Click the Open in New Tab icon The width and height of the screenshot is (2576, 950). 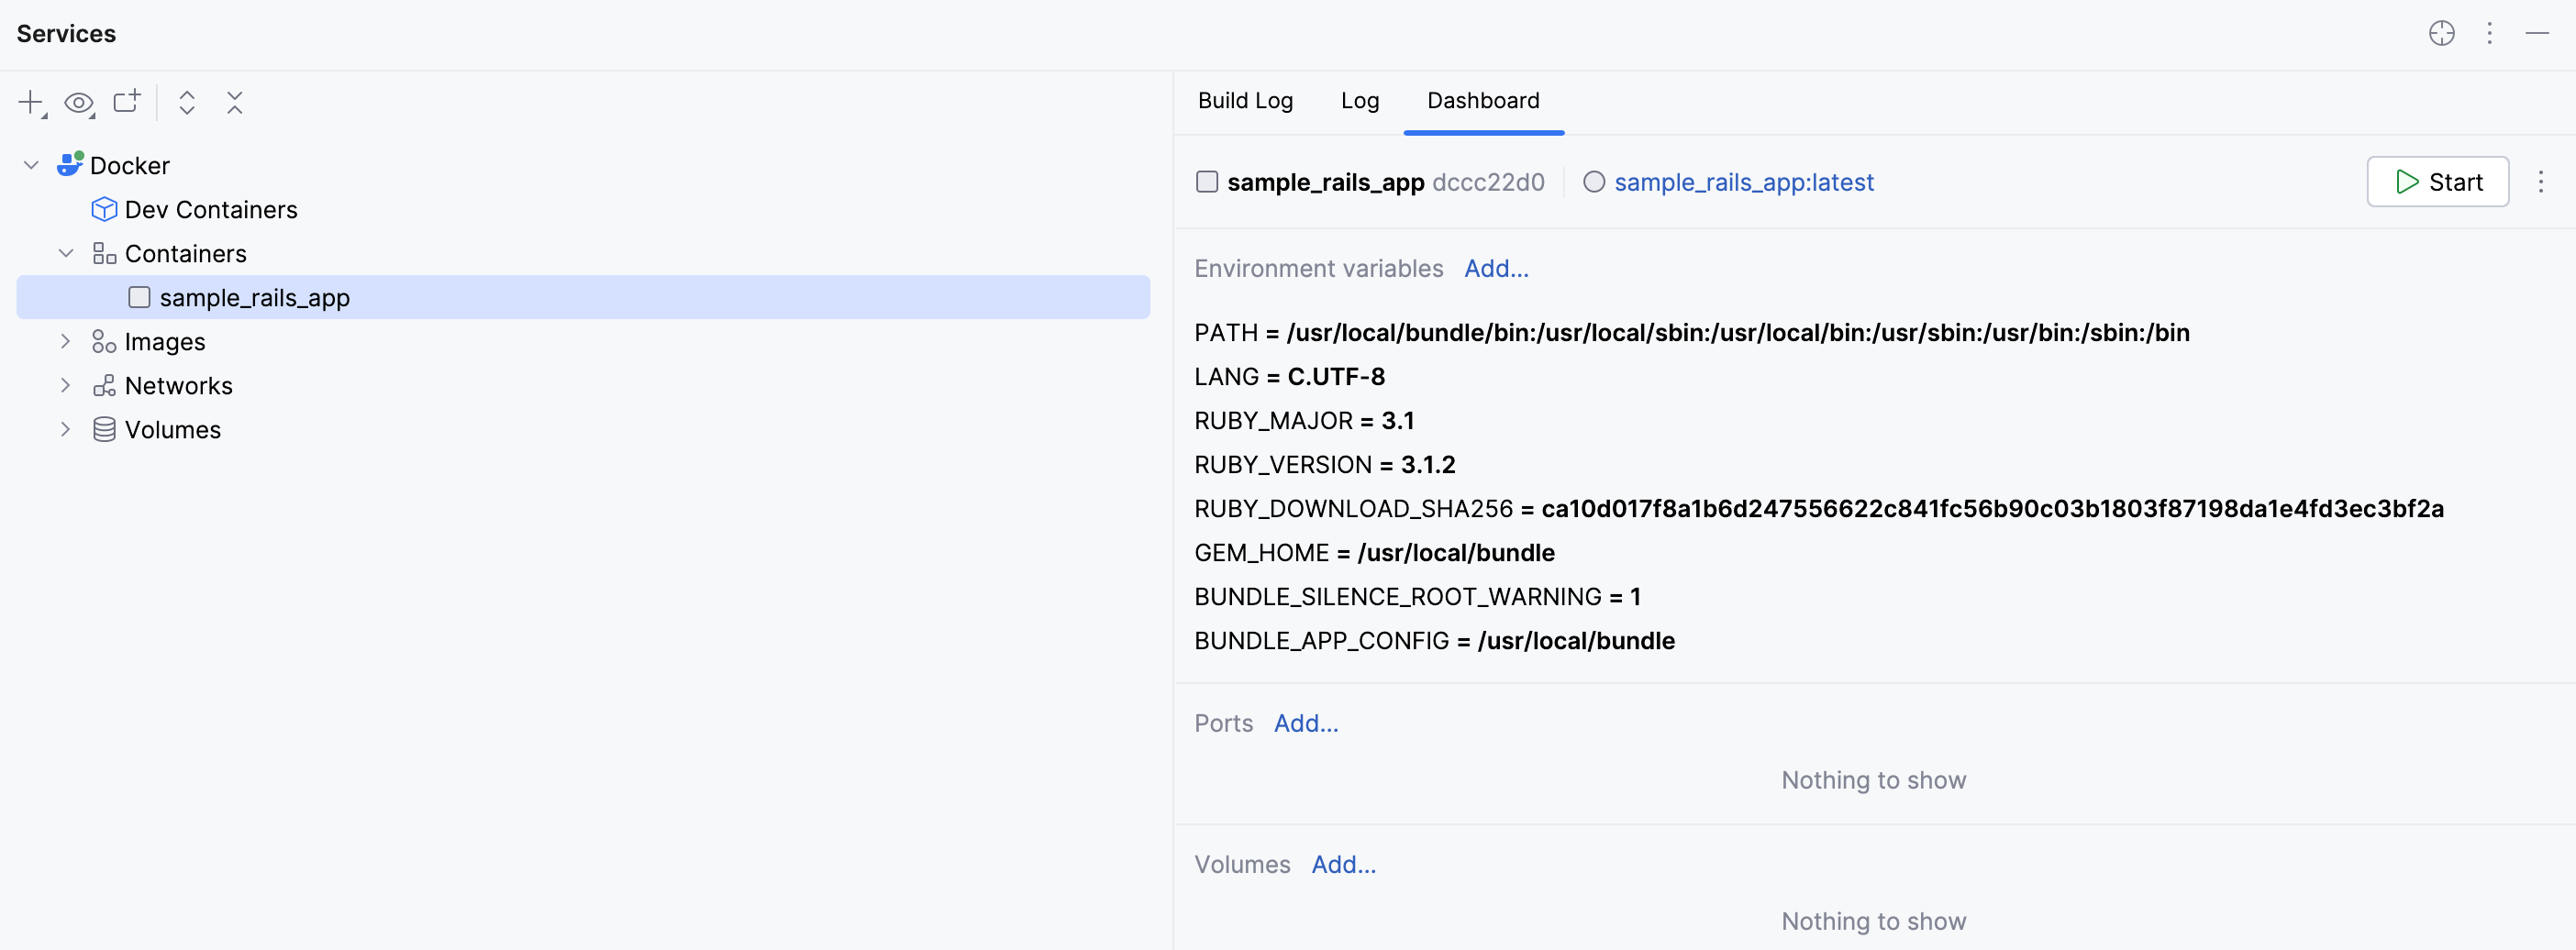coord(127,102)
